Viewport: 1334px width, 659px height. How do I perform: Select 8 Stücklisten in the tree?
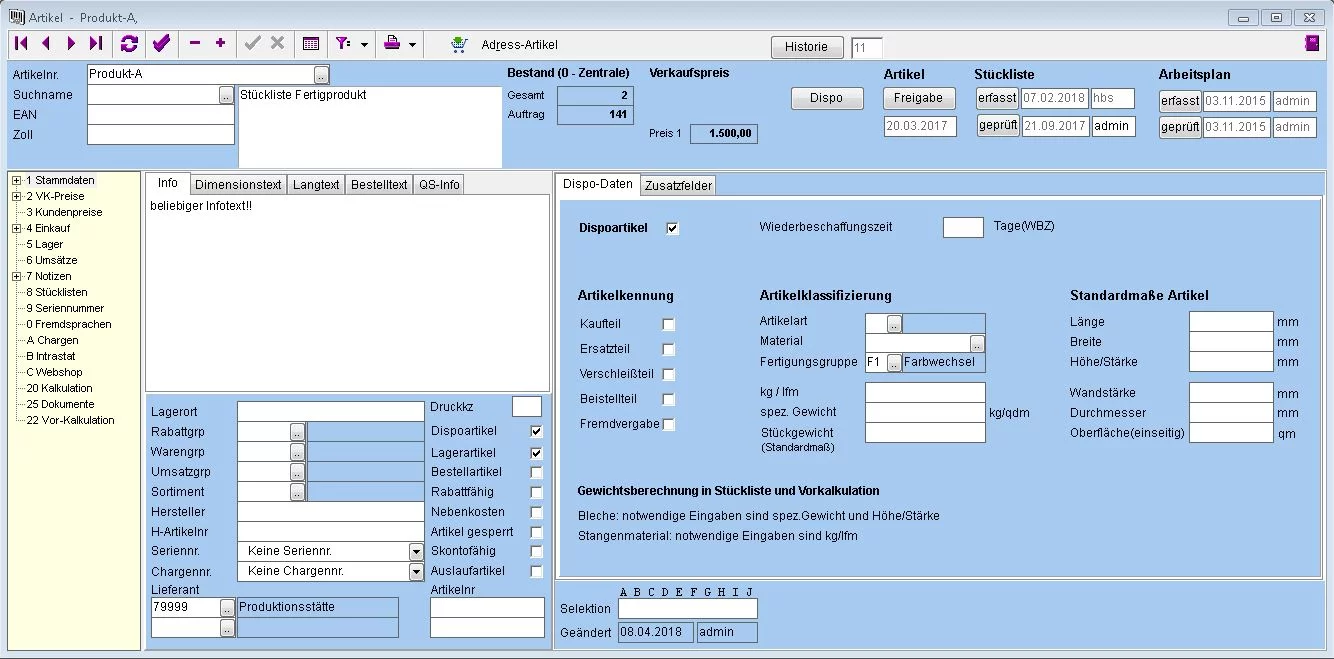click(x=57, y=292)
